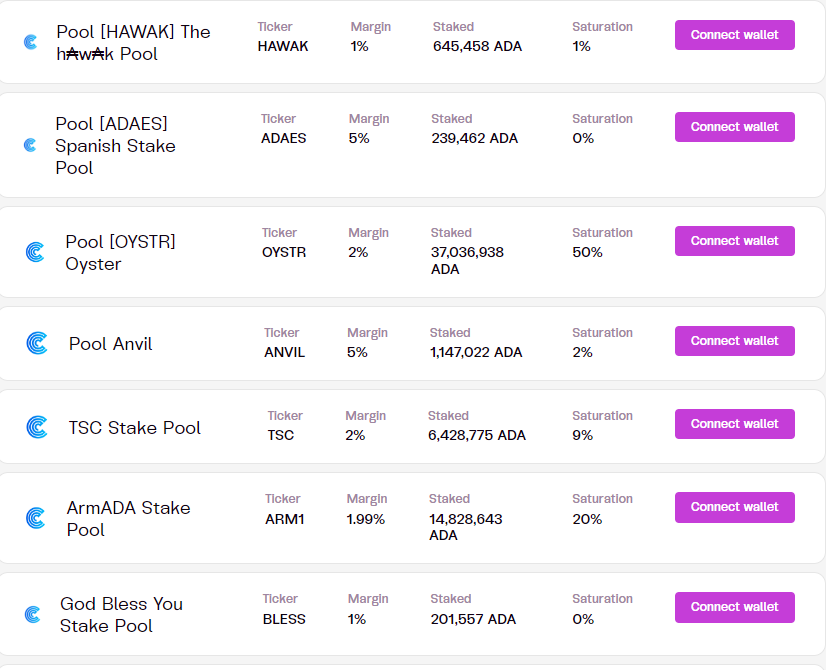826x670 pixels.
Task: Connect wallet for TSC Stake Pool
Action: coord(734,424)
